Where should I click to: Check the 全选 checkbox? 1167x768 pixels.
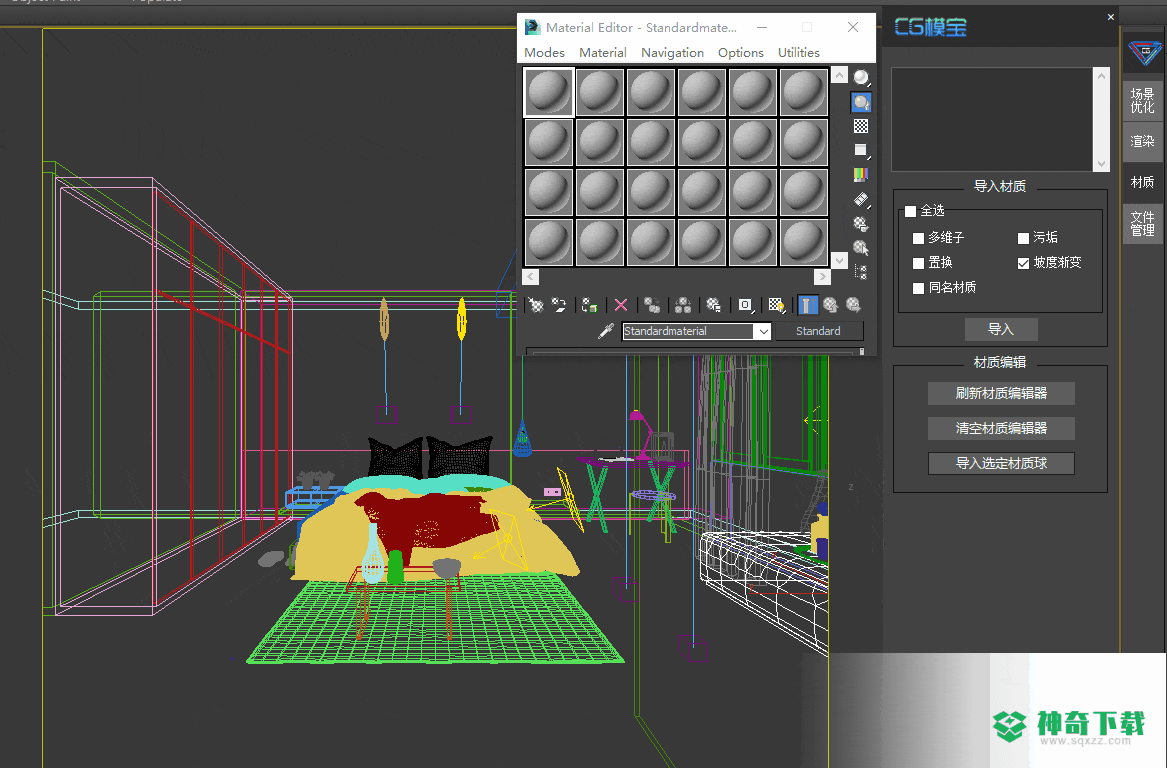(x=910, y=211)
